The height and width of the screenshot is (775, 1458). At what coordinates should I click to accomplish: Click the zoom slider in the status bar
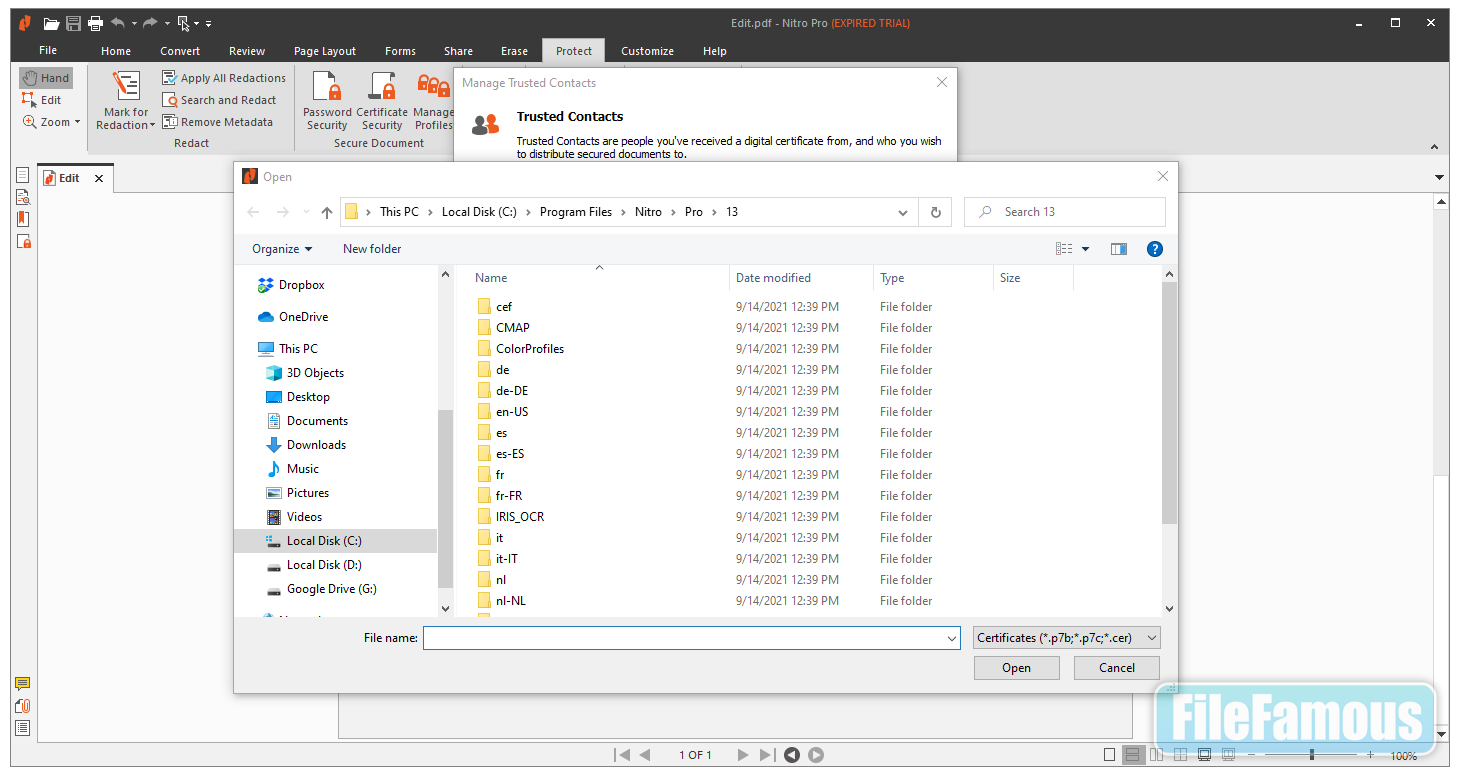1311,755
